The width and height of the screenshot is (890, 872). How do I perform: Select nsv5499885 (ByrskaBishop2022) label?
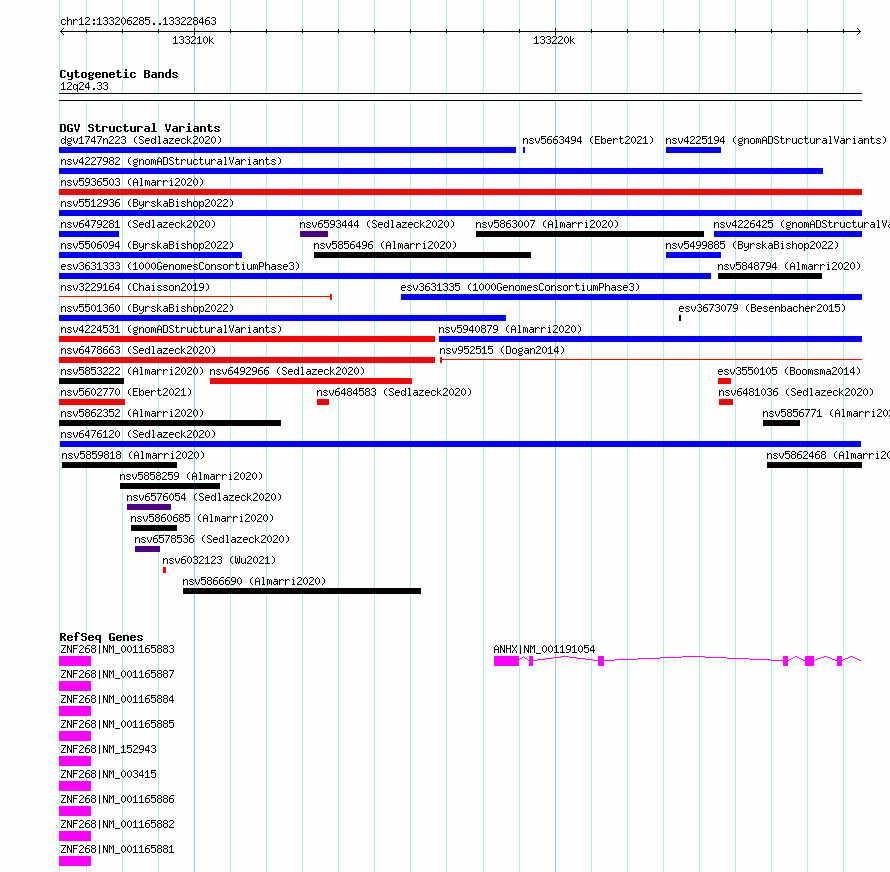click(752, 245)
